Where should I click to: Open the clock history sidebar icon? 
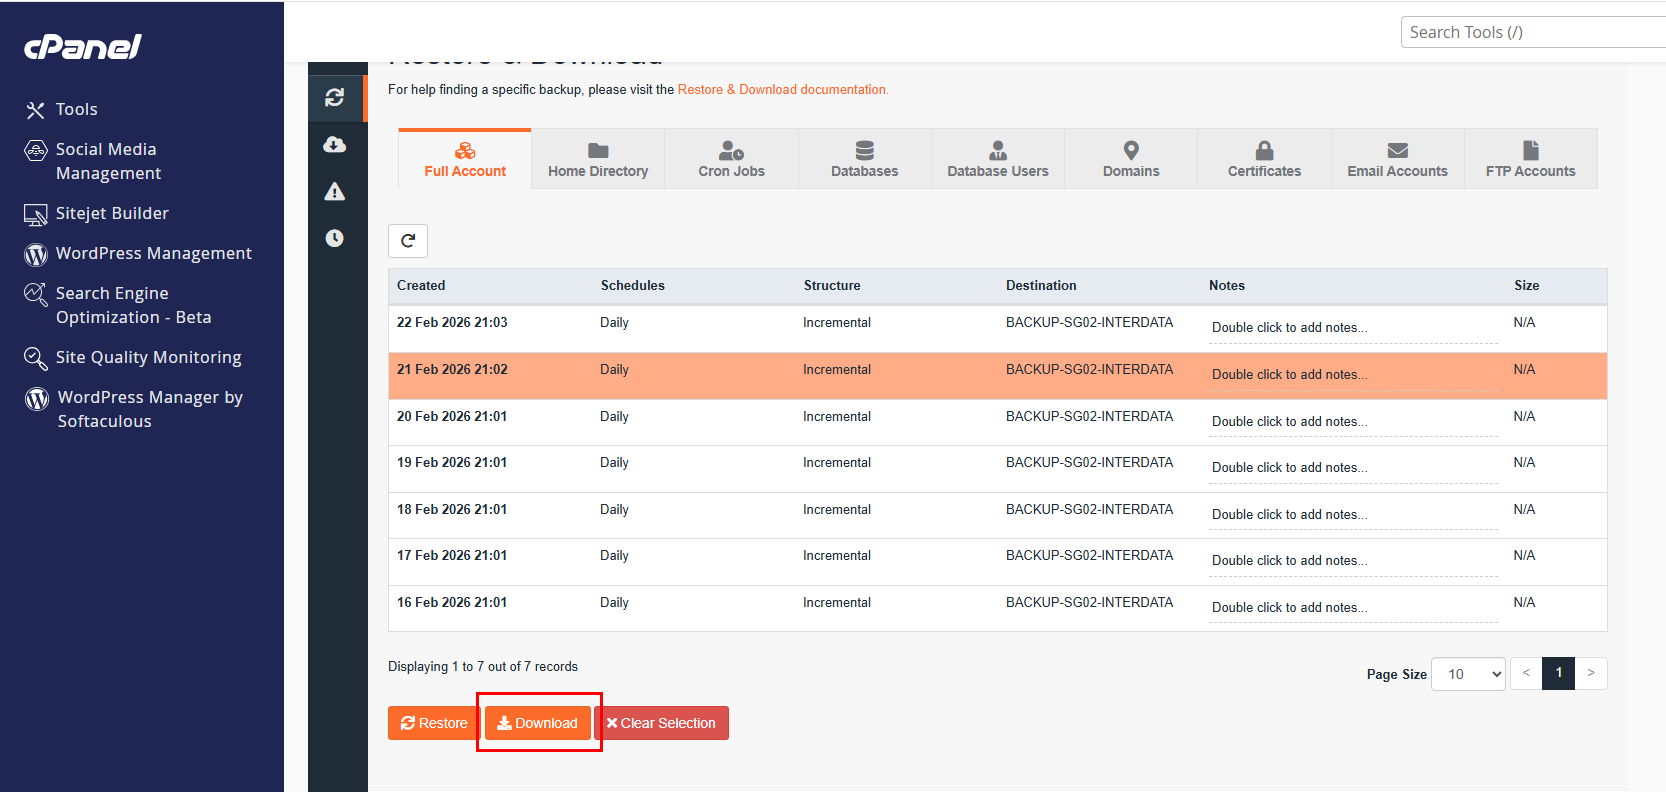[335, 238]
